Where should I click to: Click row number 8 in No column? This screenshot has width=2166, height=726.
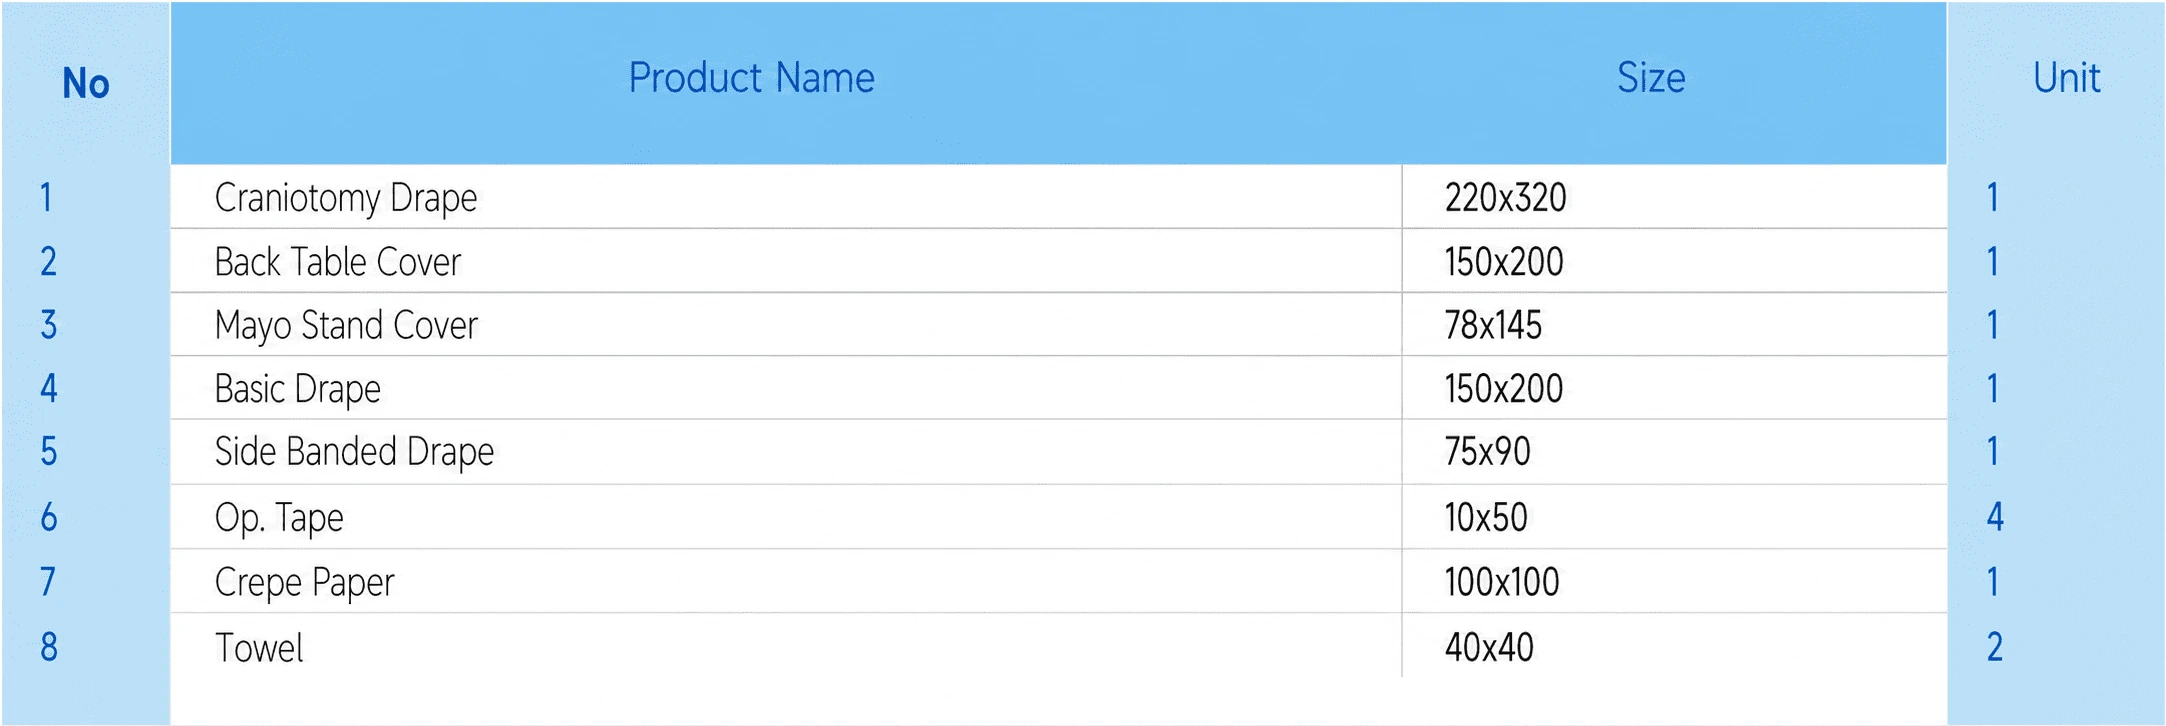49,648
